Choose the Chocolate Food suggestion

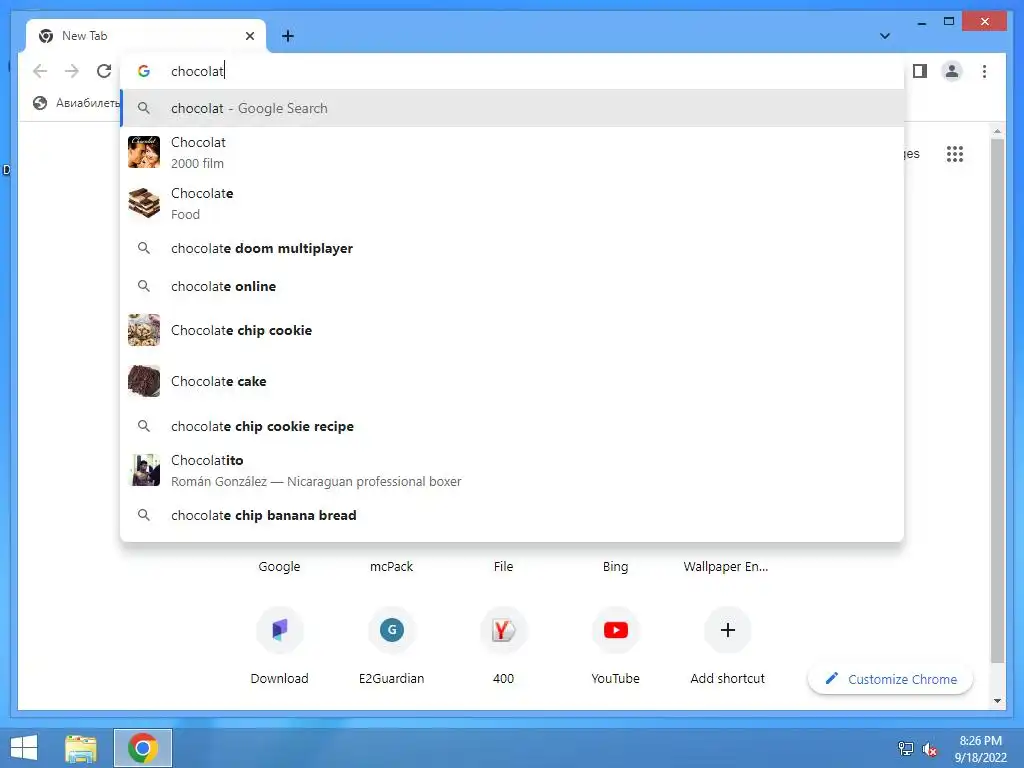coord(512,203)
